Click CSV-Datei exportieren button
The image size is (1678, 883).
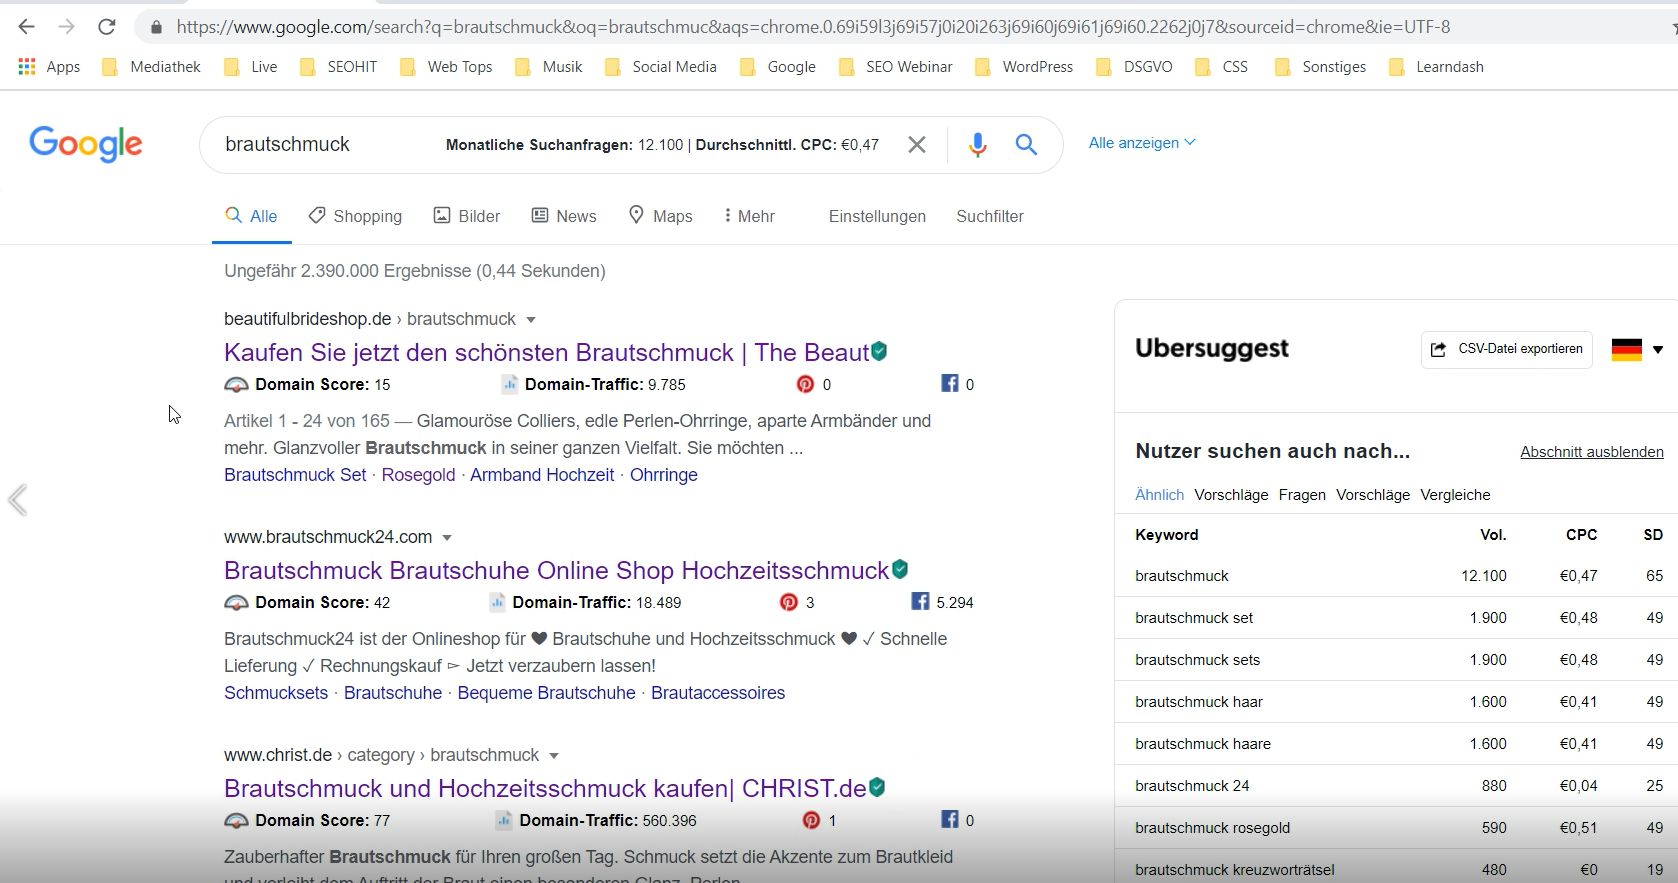(x=1506, y=349)
